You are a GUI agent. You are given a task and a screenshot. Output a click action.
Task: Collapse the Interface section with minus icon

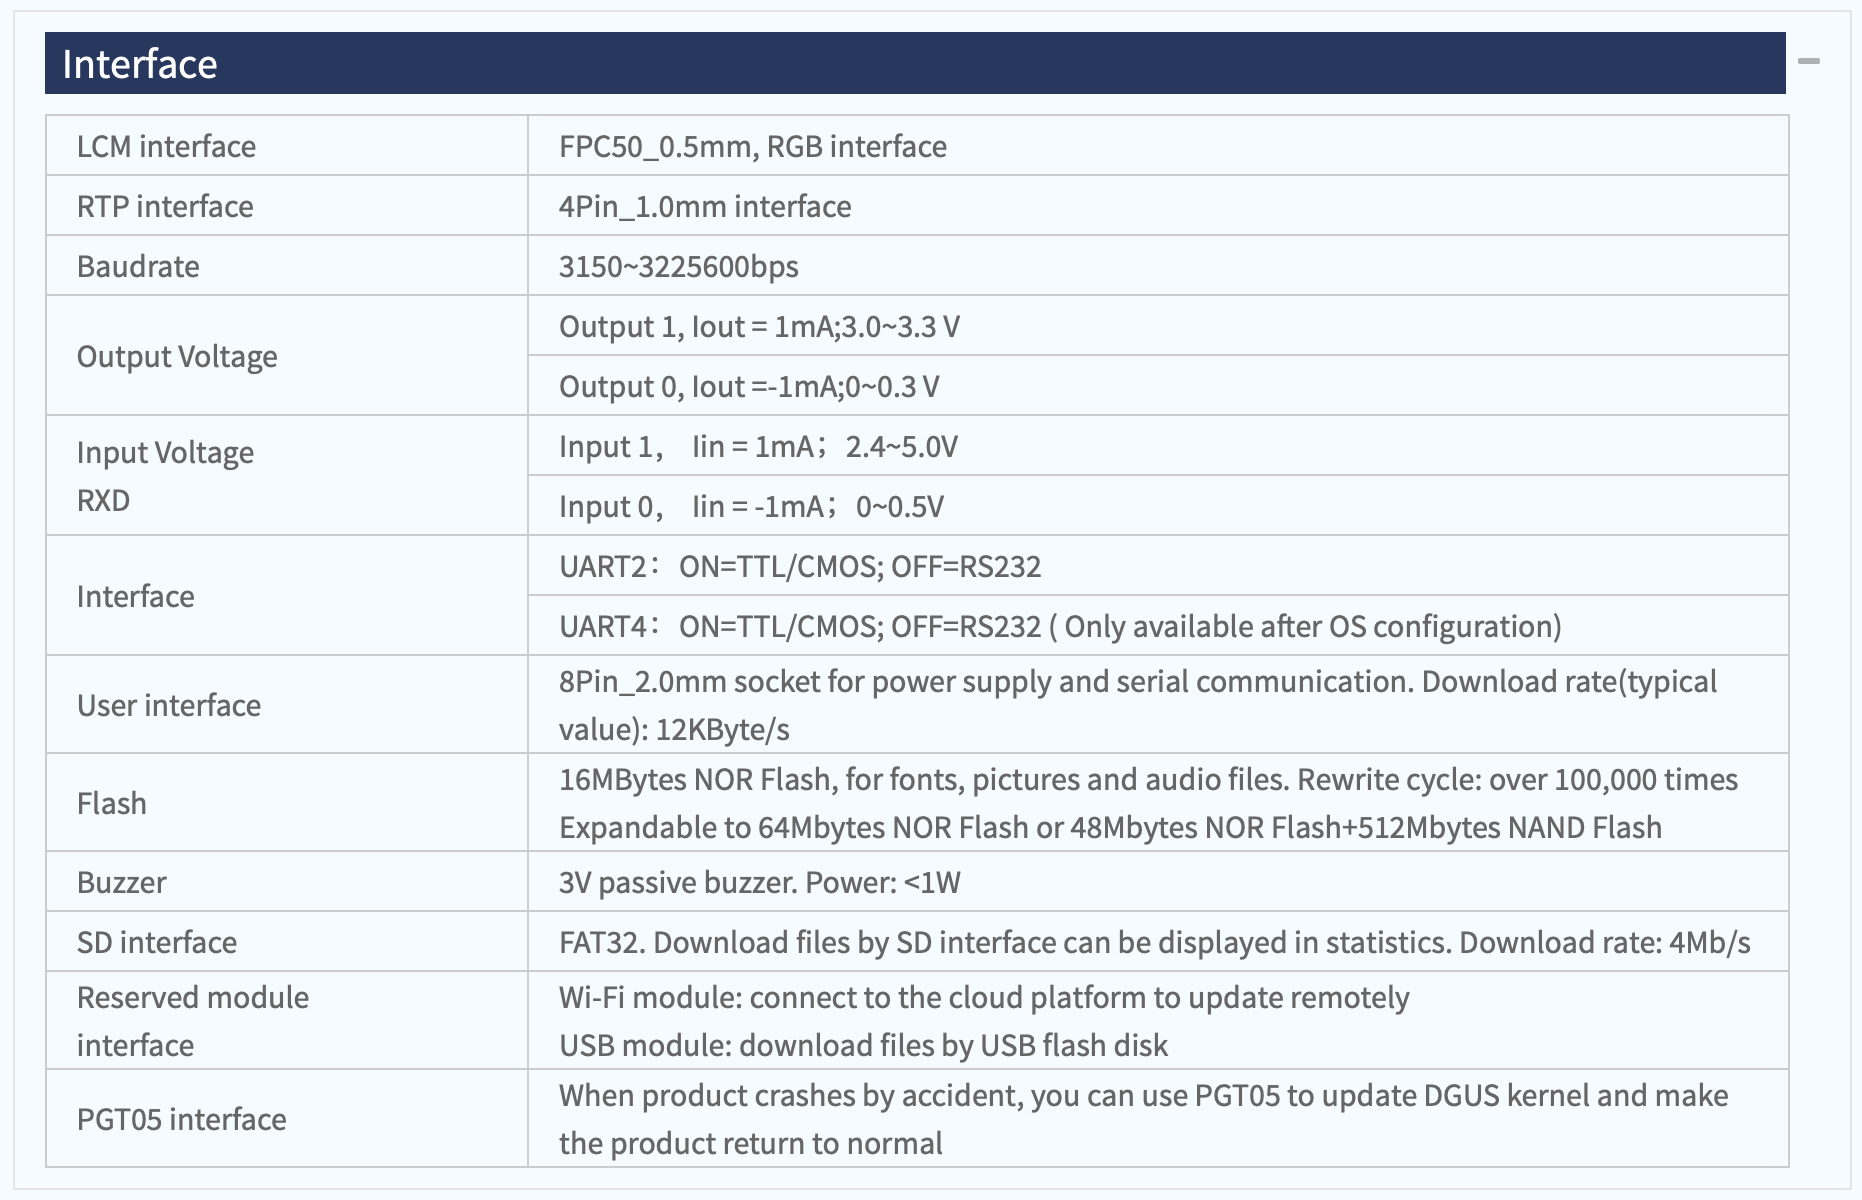[x=1808, y=62]
